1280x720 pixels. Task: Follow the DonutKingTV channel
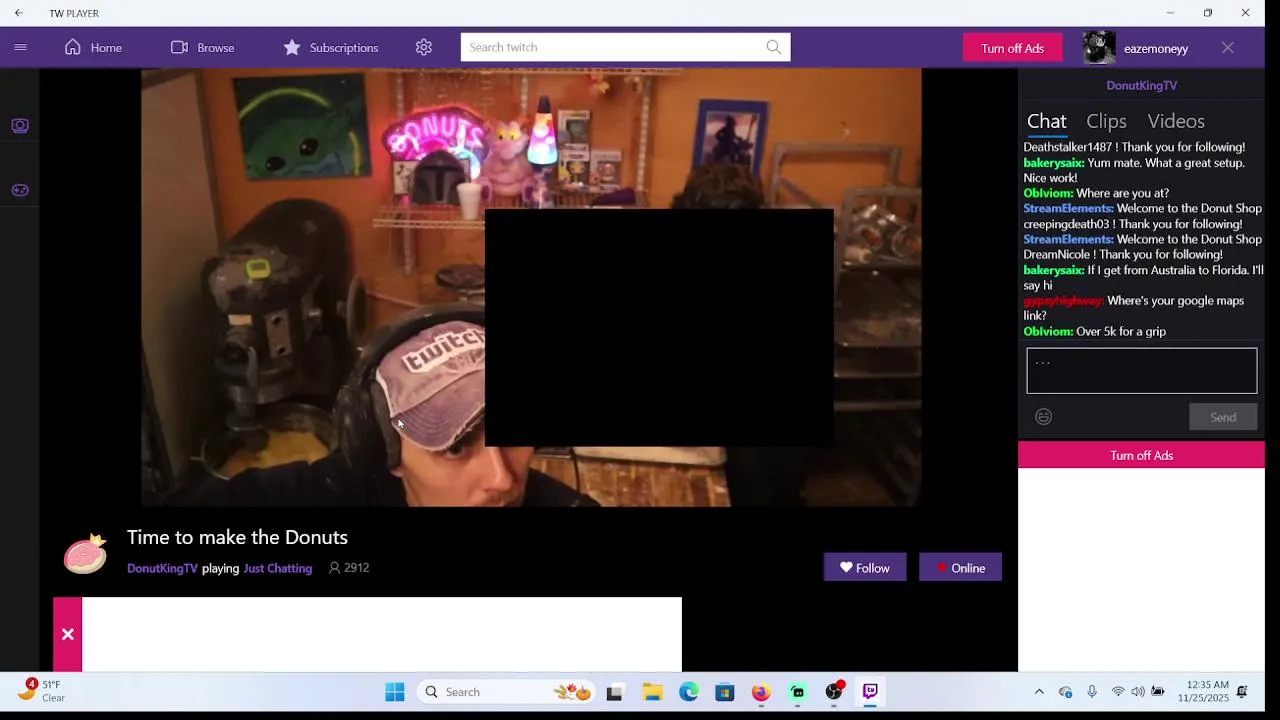(x=864, y=567)
